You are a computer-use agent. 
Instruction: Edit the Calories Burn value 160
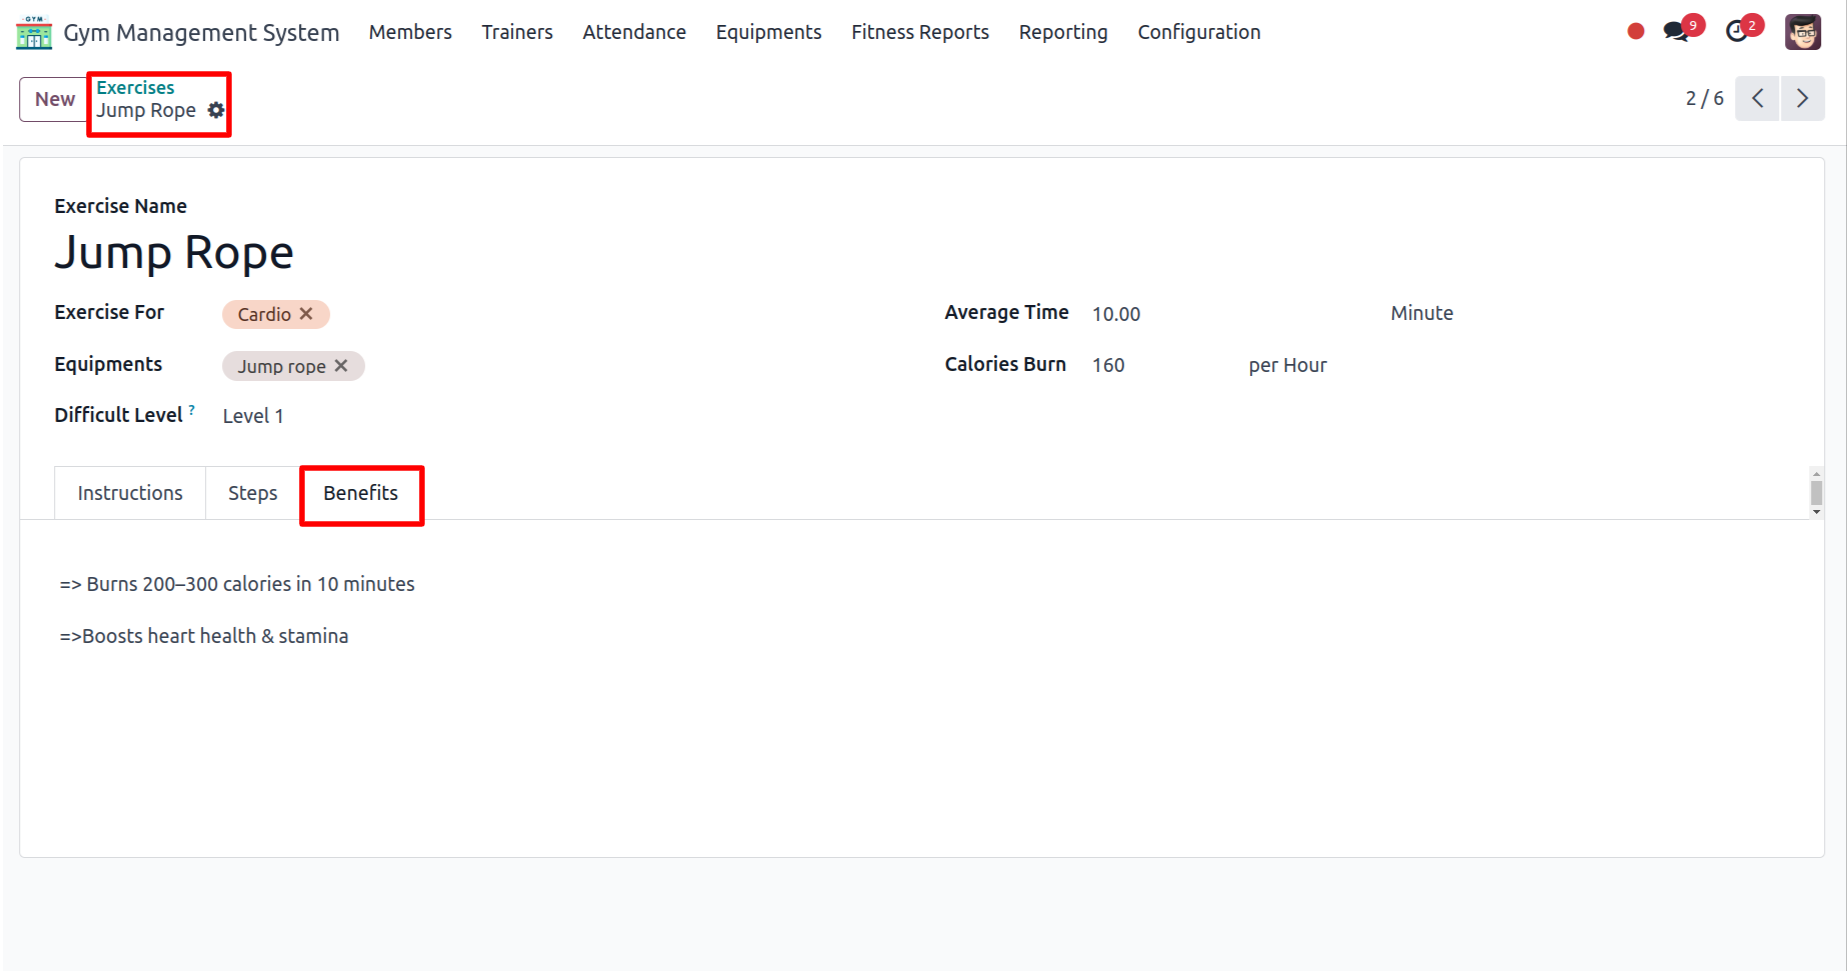click(1108, 365)
